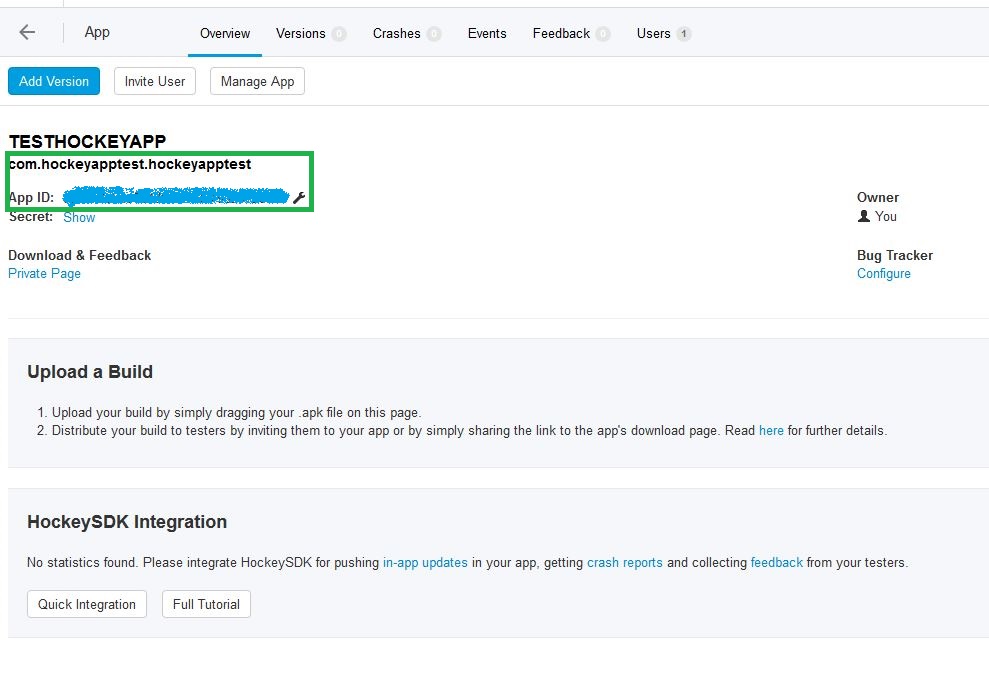The height and width of the screenshot is (676, 989).
Task: Click the Users count badge
Action: [684, 33]
